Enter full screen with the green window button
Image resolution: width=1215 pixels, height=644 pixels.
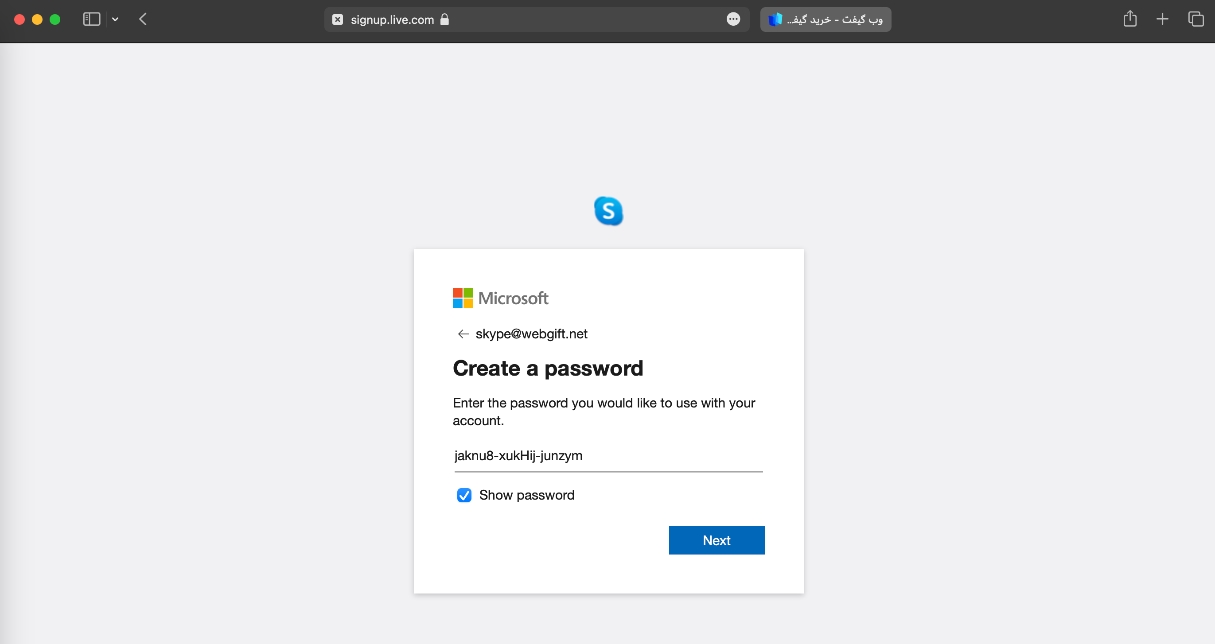[x=55, y=19]
